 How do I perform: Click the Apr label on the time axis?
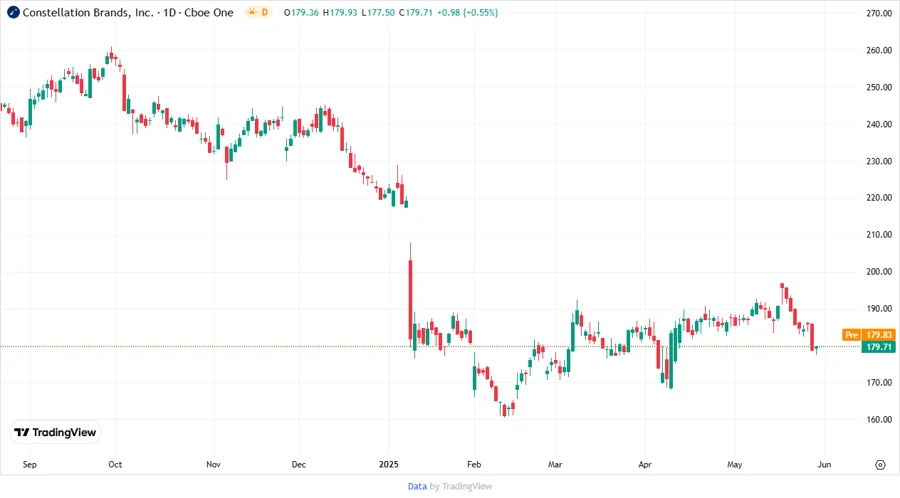(x=645, y=464)
